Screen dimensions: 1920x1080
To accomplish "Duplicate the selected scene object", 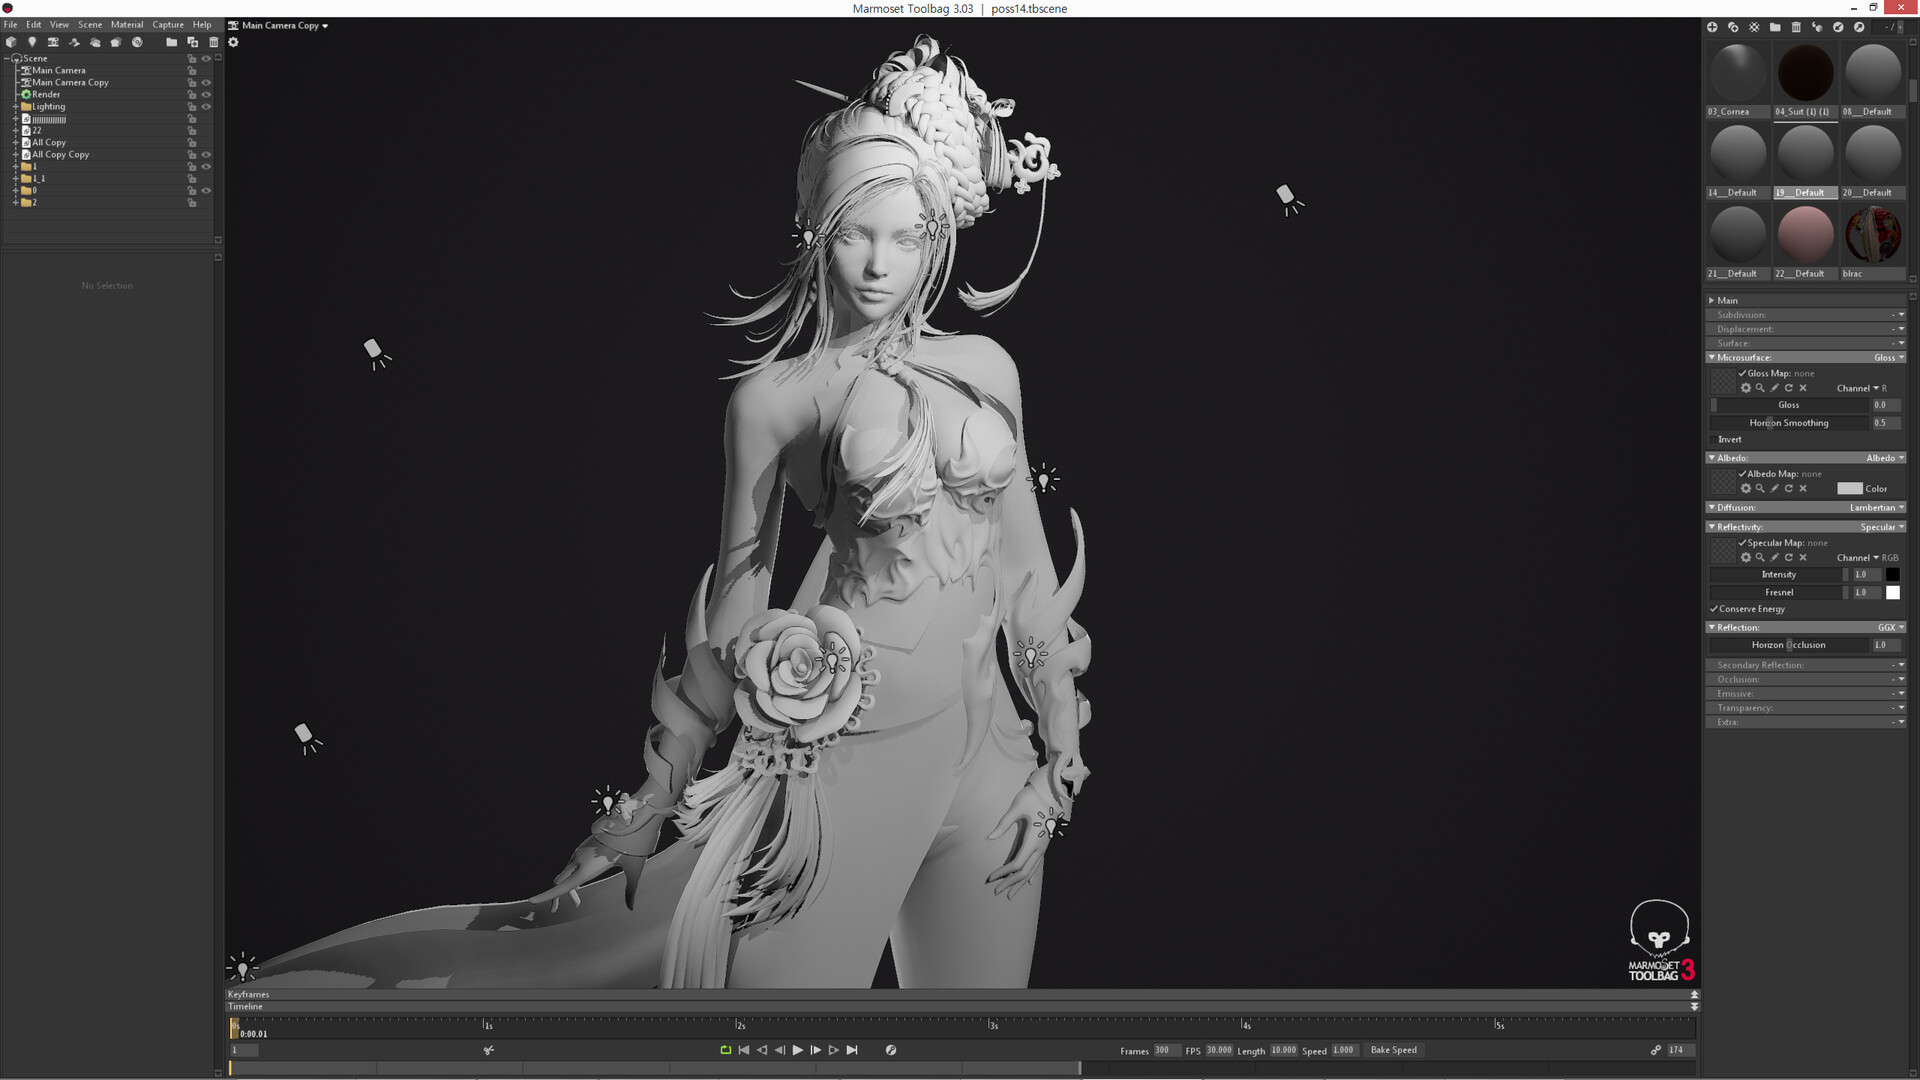I will pos(193,42).
